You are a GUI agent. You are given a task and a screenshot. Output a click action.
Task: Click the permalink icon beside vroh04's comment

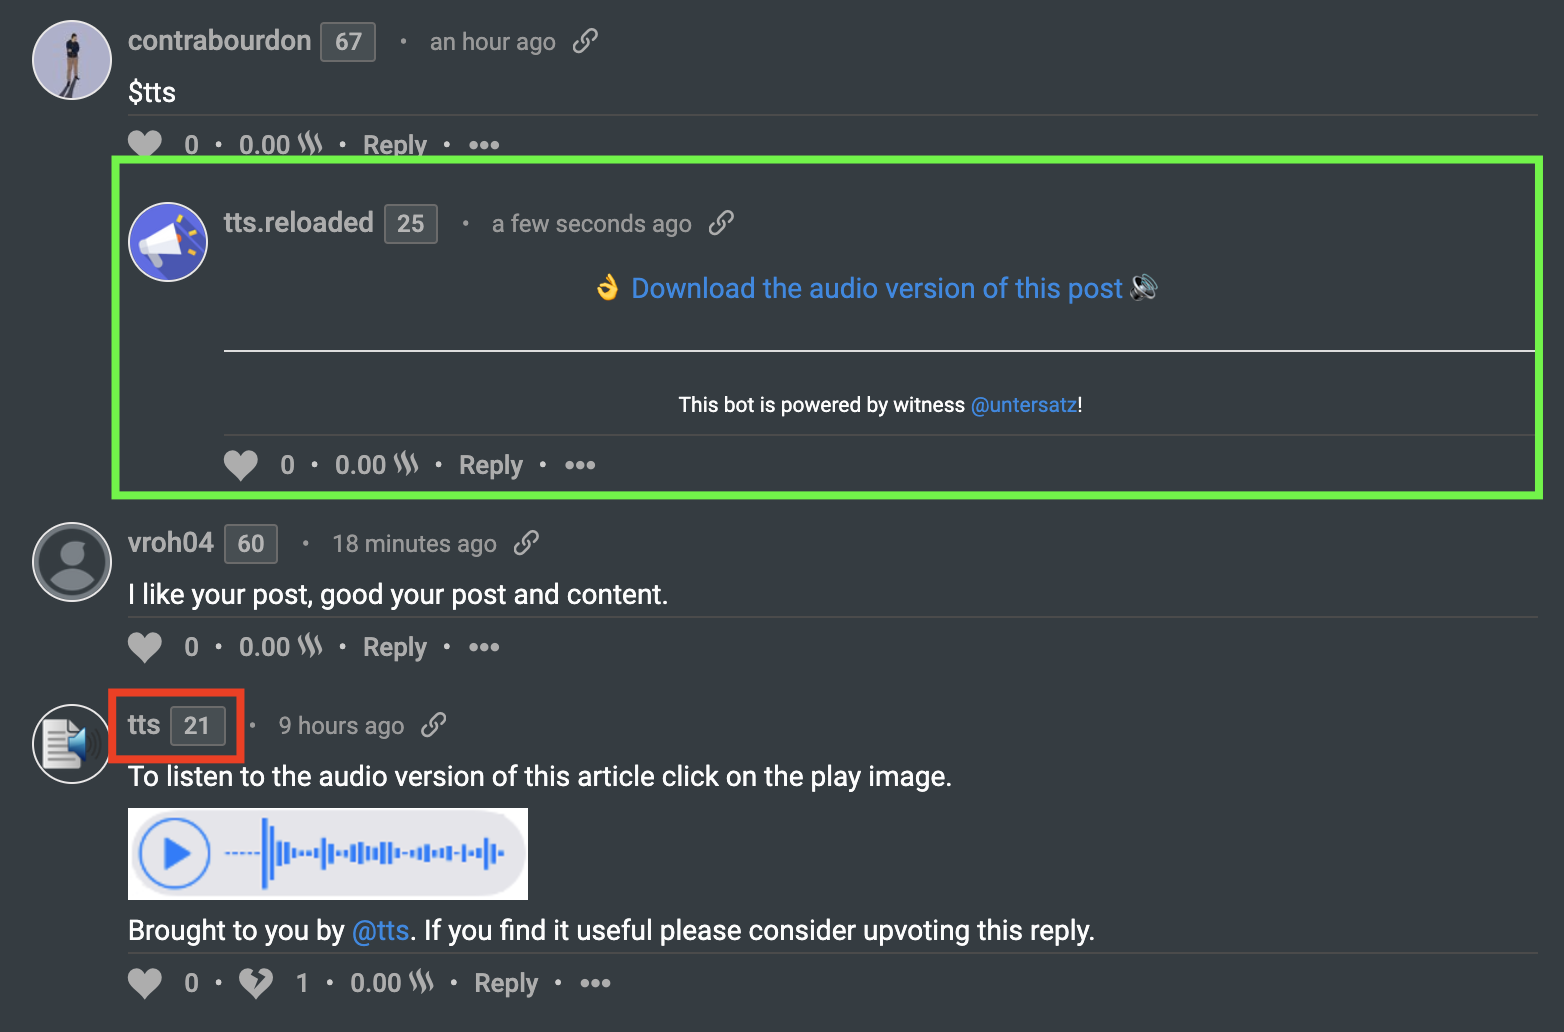(x=527, y=542)
